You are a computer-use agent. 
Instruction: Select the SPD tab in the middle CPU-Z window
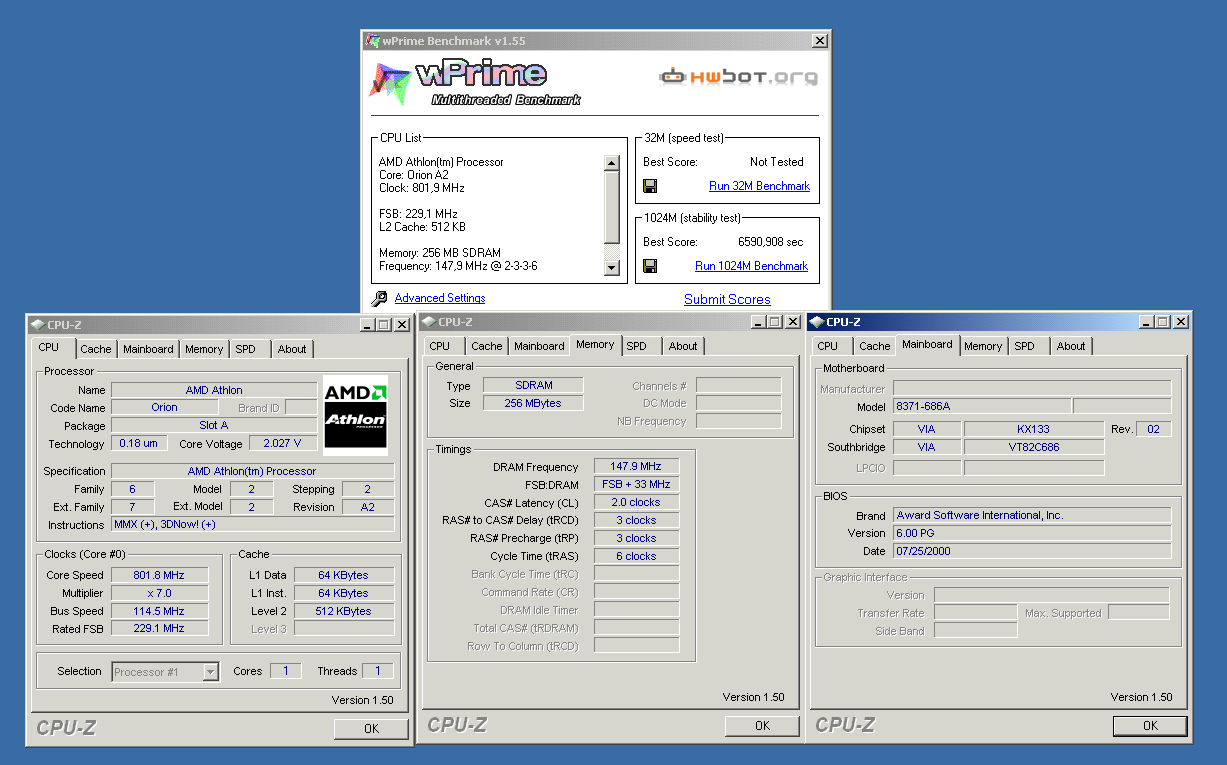[x=636, y=346]
